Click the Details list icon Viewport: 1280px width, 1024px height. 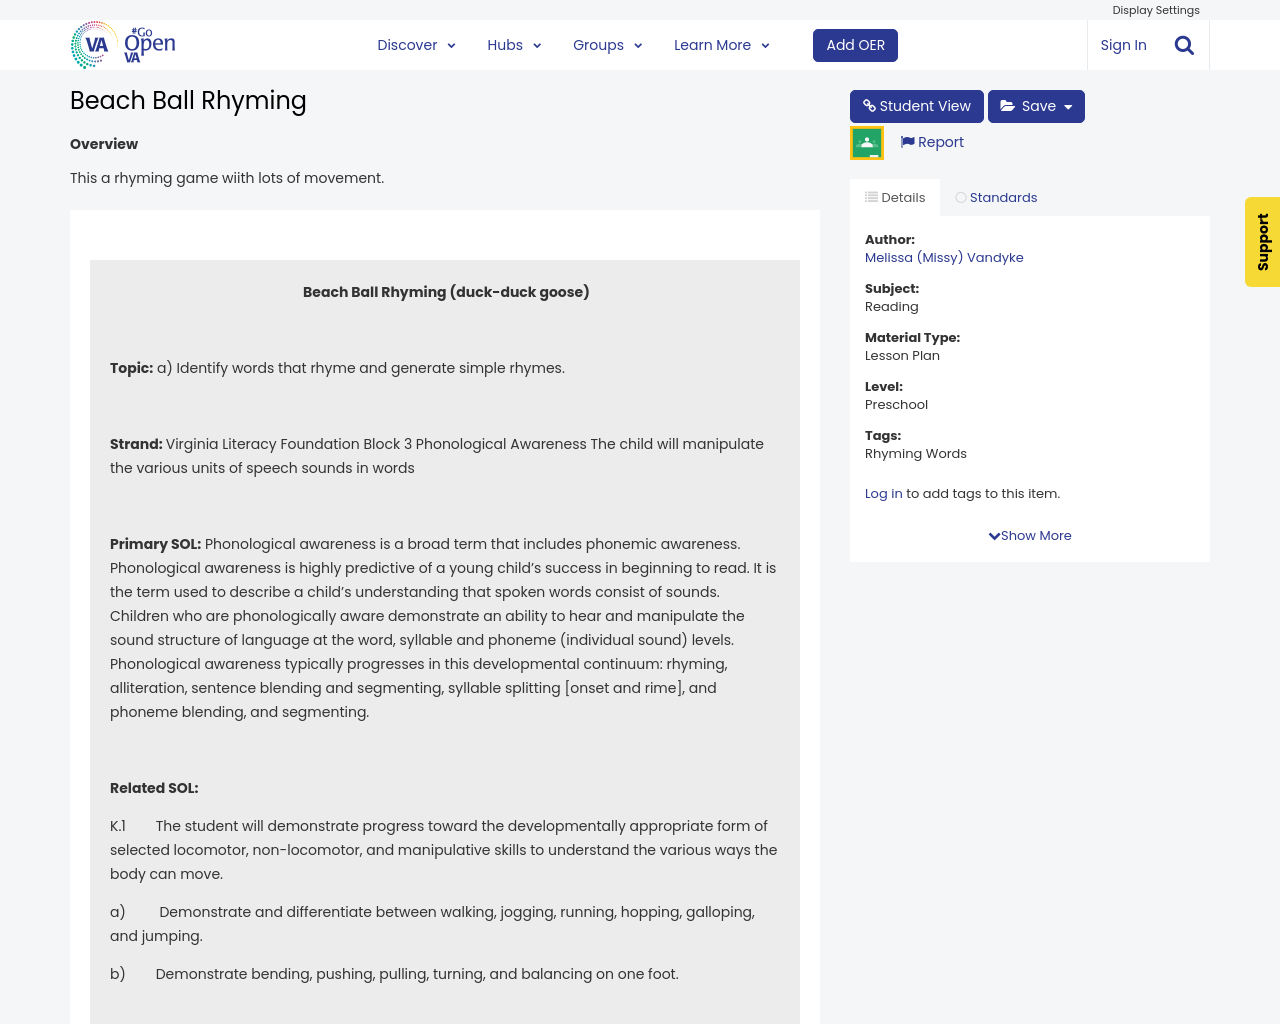[871, 197]
